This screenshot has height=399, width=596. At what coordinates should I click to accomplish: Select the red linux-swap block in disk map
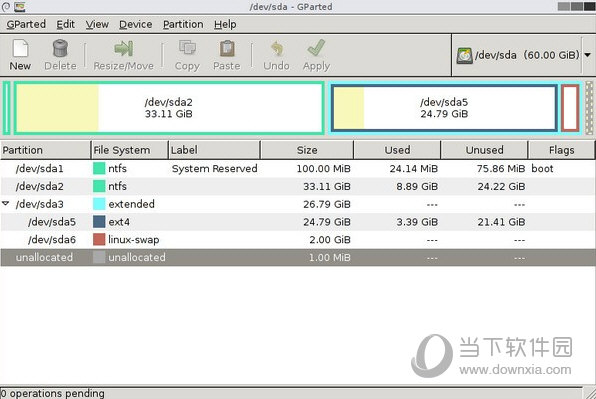571,108
